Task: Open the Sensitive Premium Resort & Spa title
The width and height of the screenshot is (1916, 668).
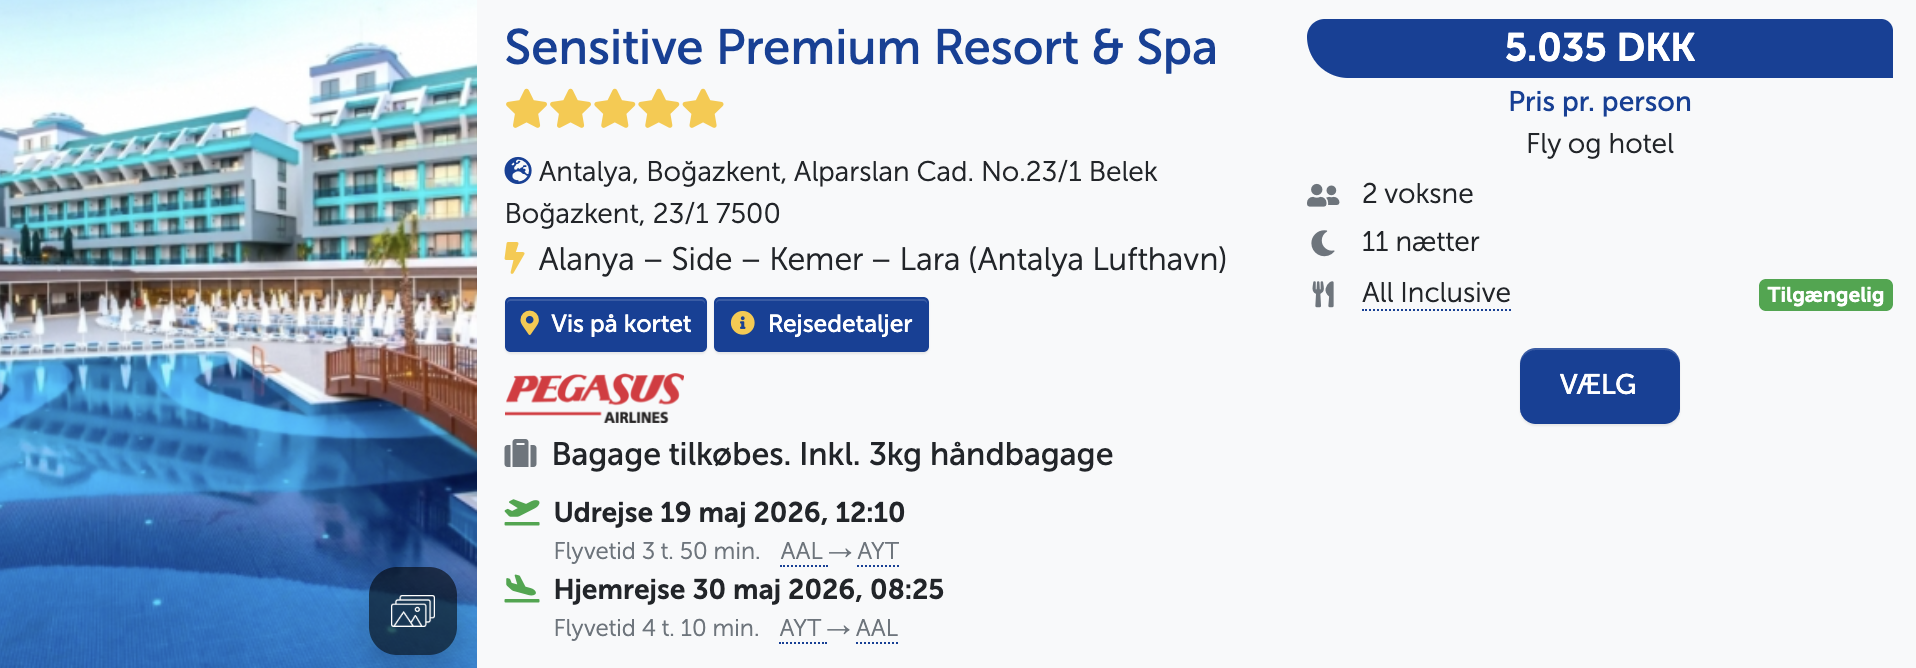Action: point(860,47)
